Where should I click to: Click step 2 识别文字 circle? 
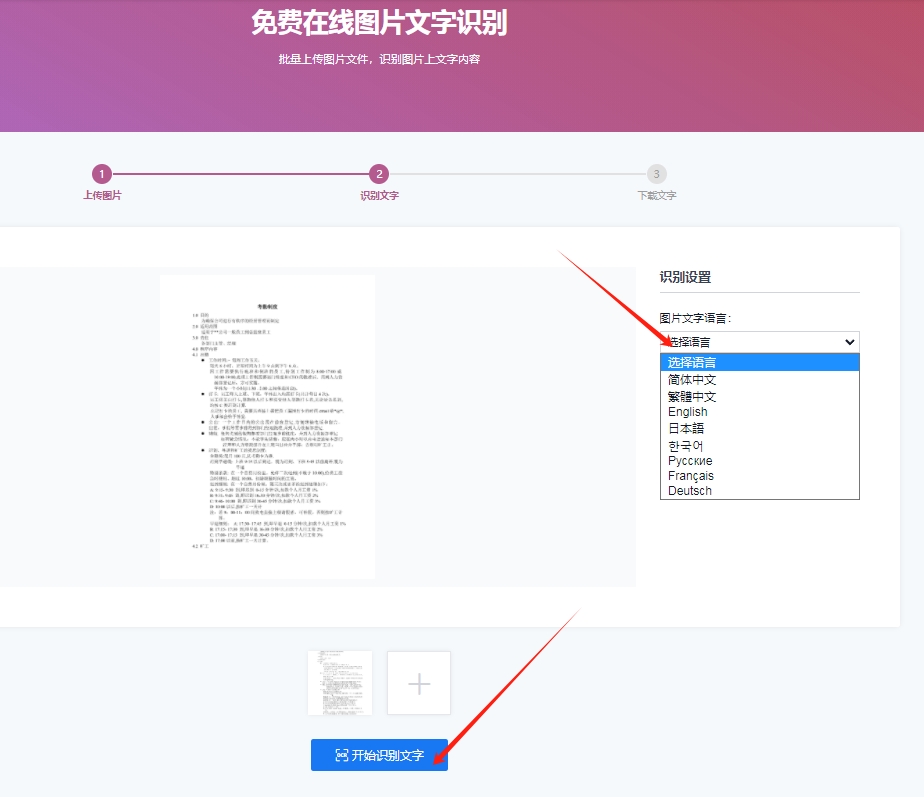pos(379,174)
